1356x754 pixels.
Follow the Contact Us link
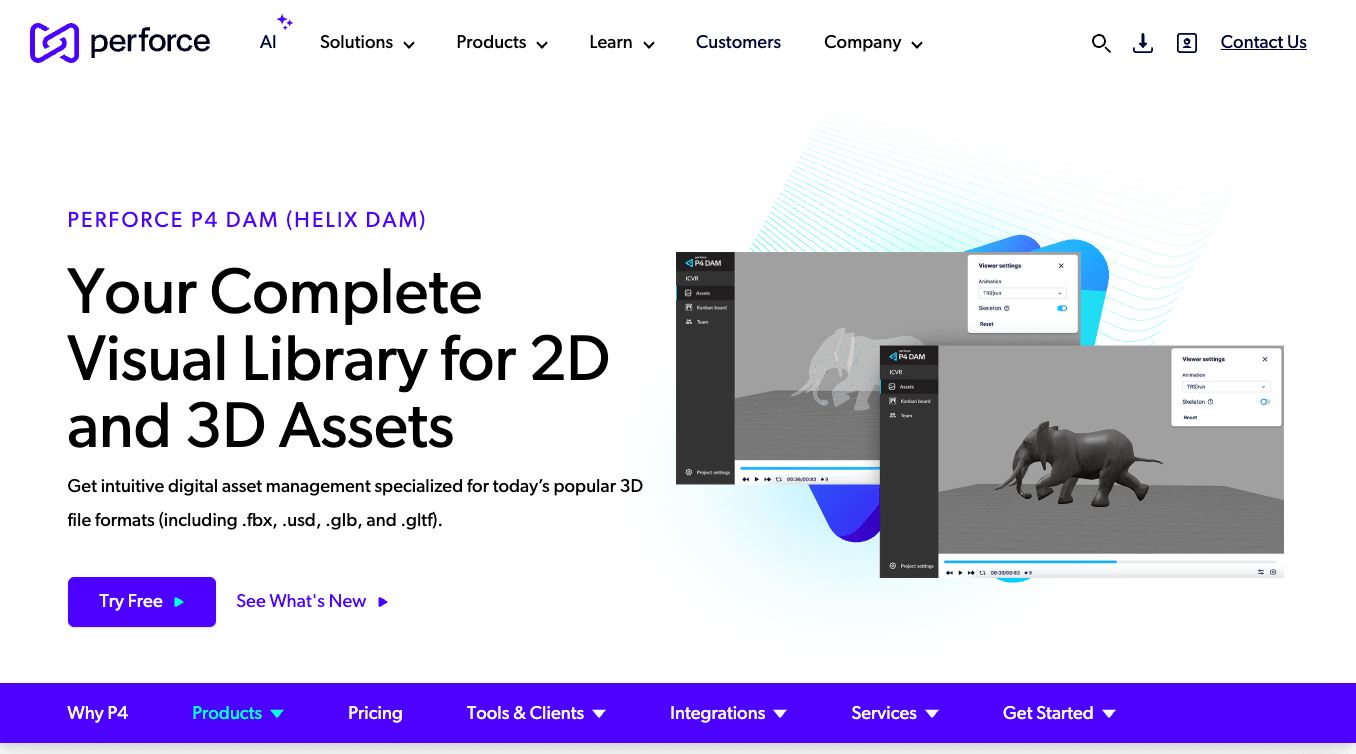click(x=1264, y=42)
